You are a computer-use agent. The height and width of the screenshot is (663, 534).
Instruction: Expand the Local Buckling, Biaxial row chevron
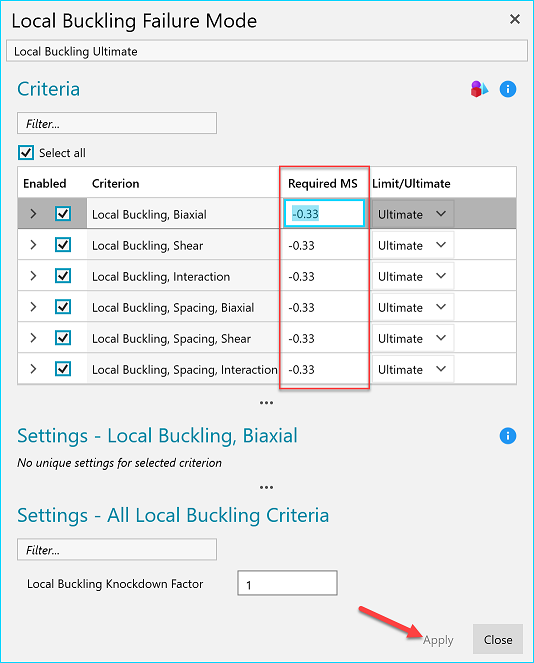pyautogui.click(x=33, y=214)
